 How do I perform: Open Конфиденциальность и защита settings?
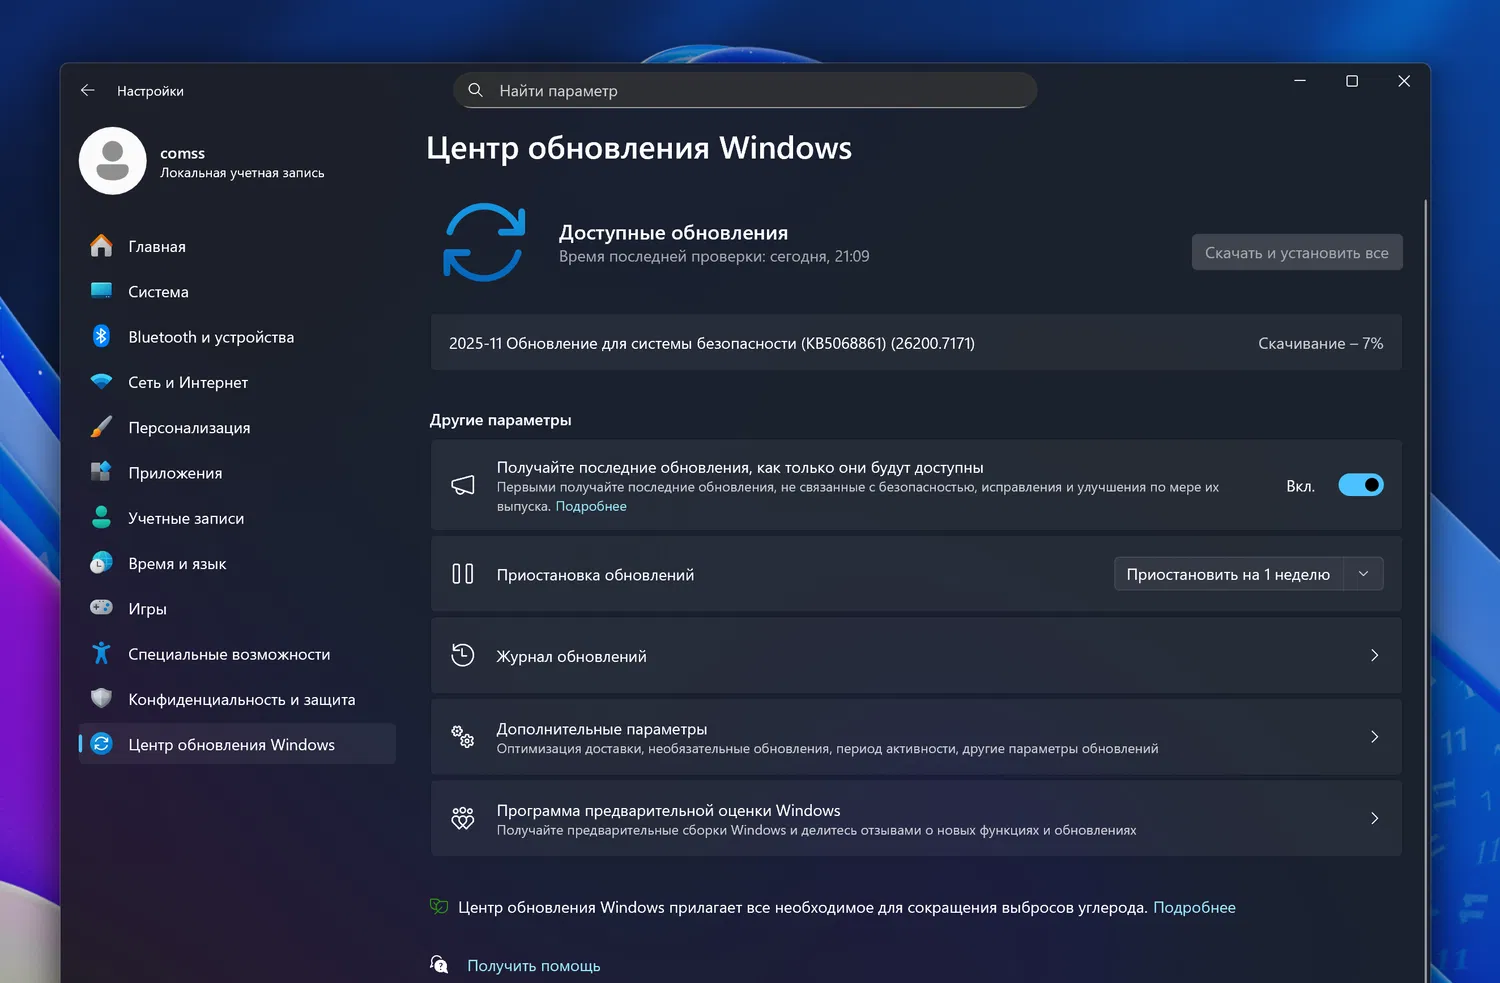pyautogui.click(x=237, y=699)
